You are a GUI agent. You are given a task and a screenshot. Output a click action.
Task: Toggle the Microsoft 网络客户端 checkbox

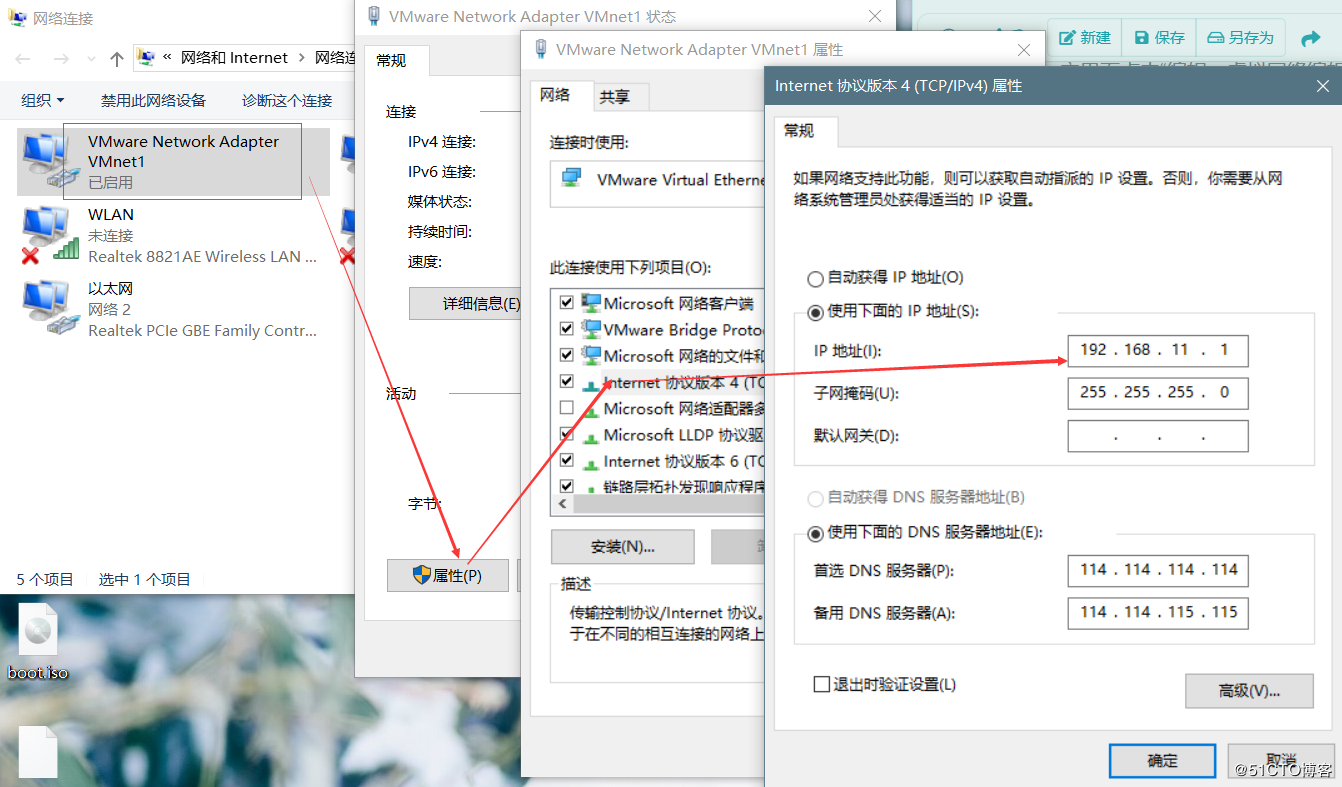click(x=567, y=303)
